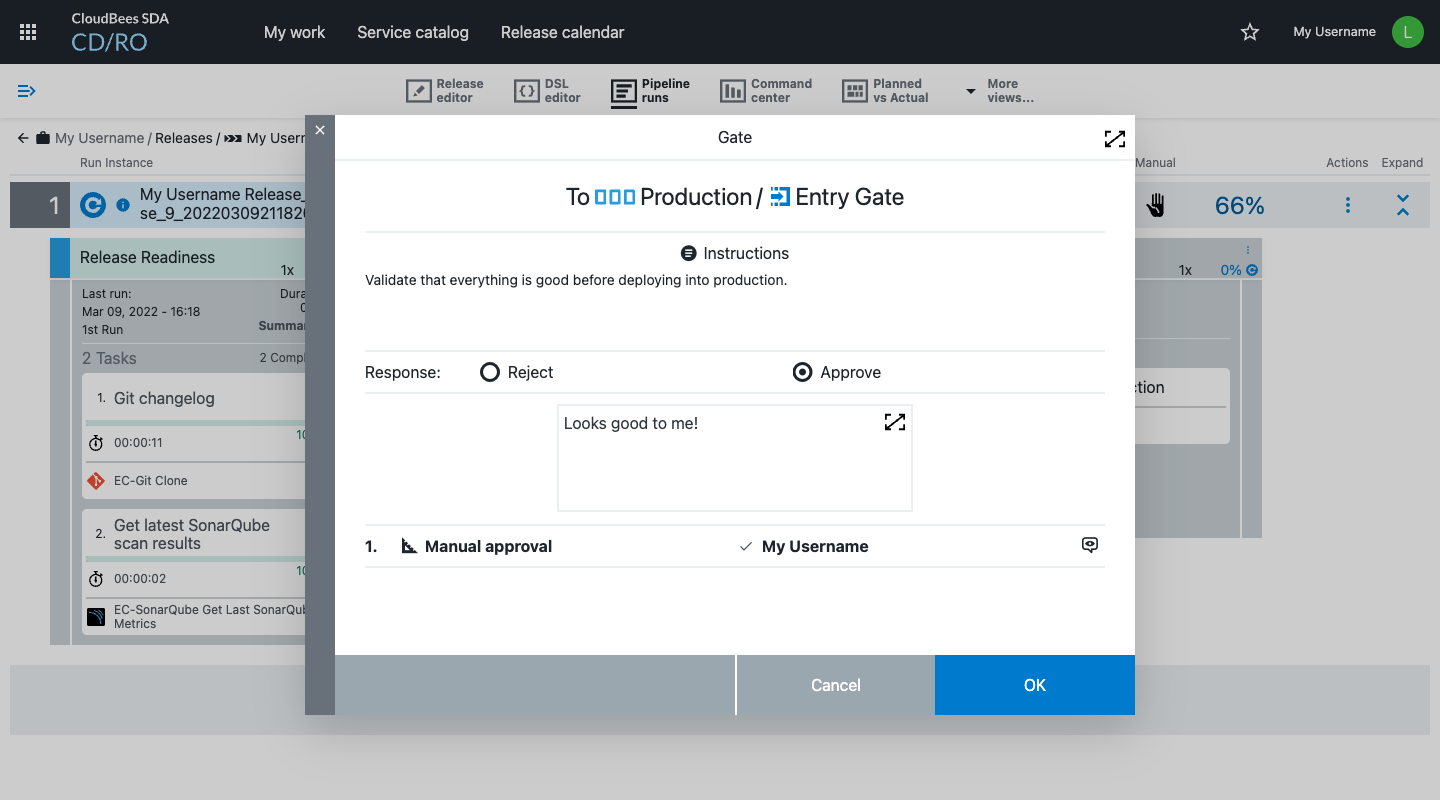
Task: Click the favorites star icon
Action: tap(1249, 32)
